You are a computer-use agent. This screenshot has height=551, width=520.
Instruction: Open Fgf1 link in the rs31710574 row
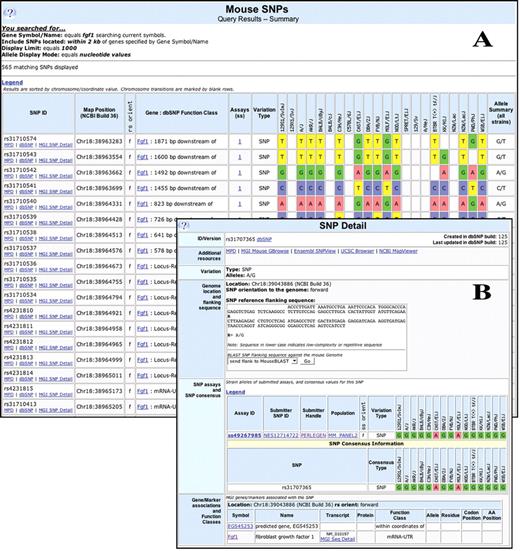[143, 141]
